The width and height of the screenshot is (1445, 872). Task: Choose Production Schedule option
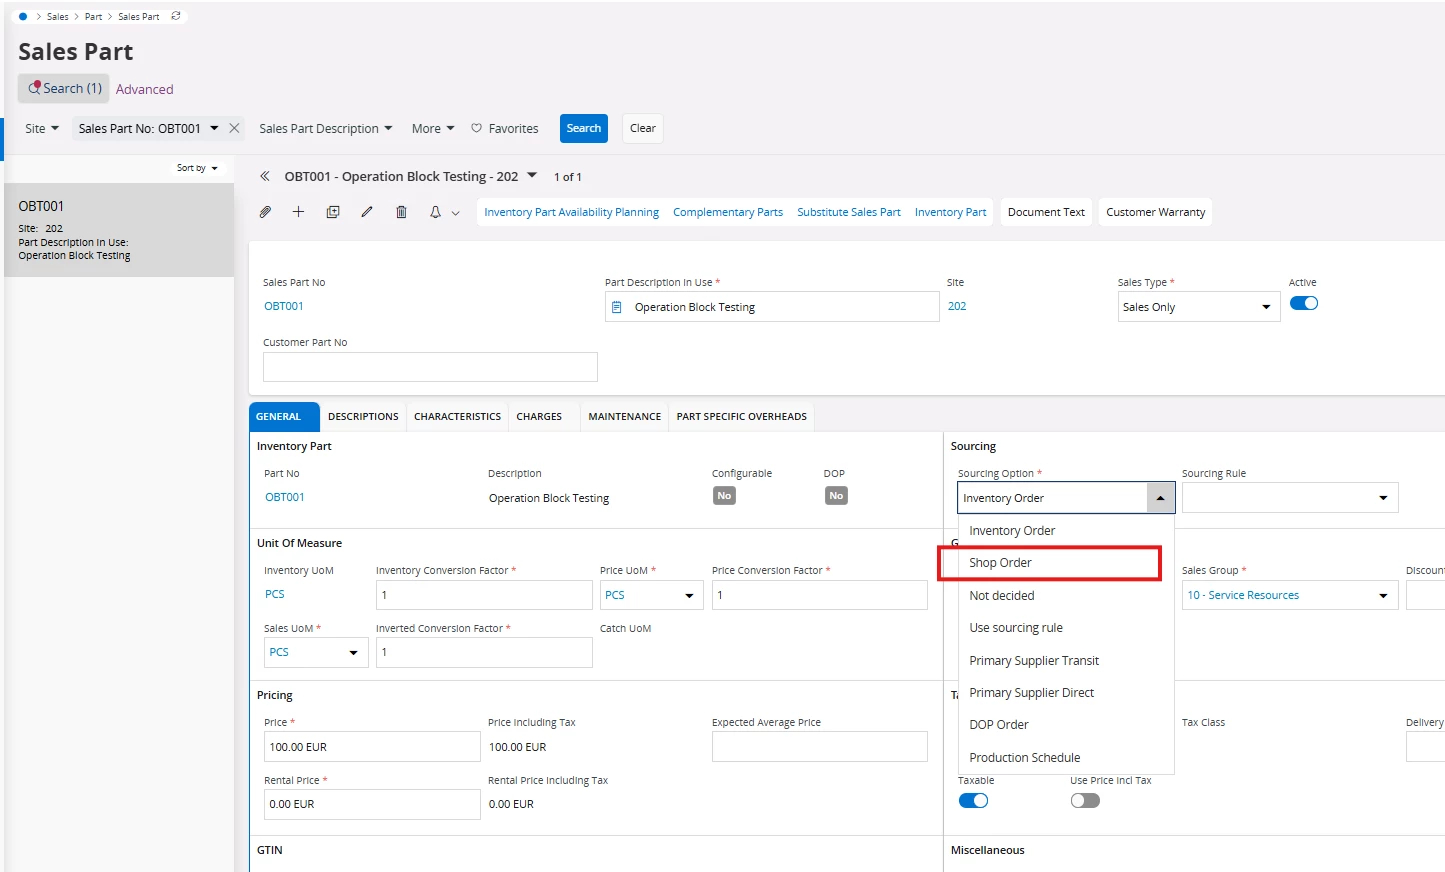coord(1066,758)
